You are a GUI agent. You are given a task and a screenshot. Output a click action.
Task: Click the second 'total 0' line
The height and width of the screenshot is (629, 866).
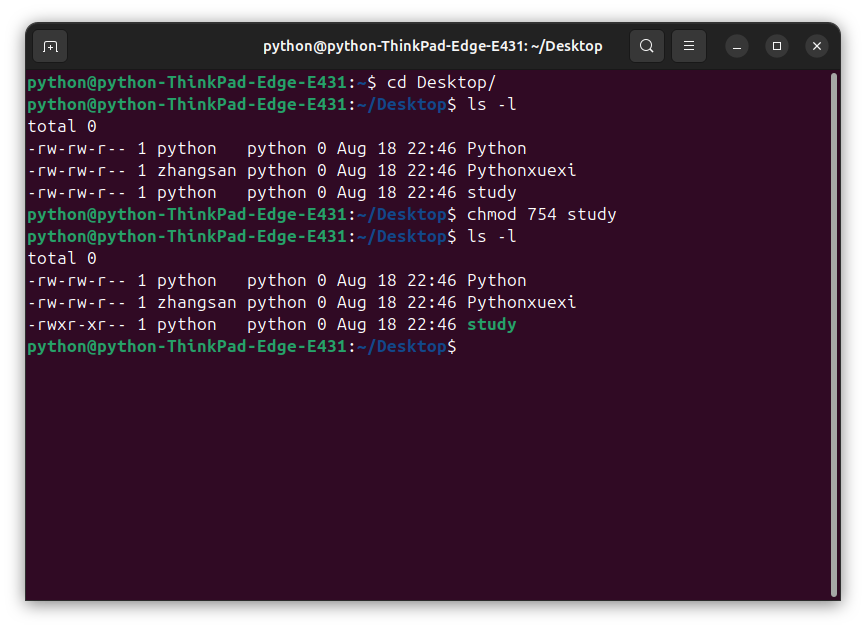pyautogui.click(x=62, y=258)
